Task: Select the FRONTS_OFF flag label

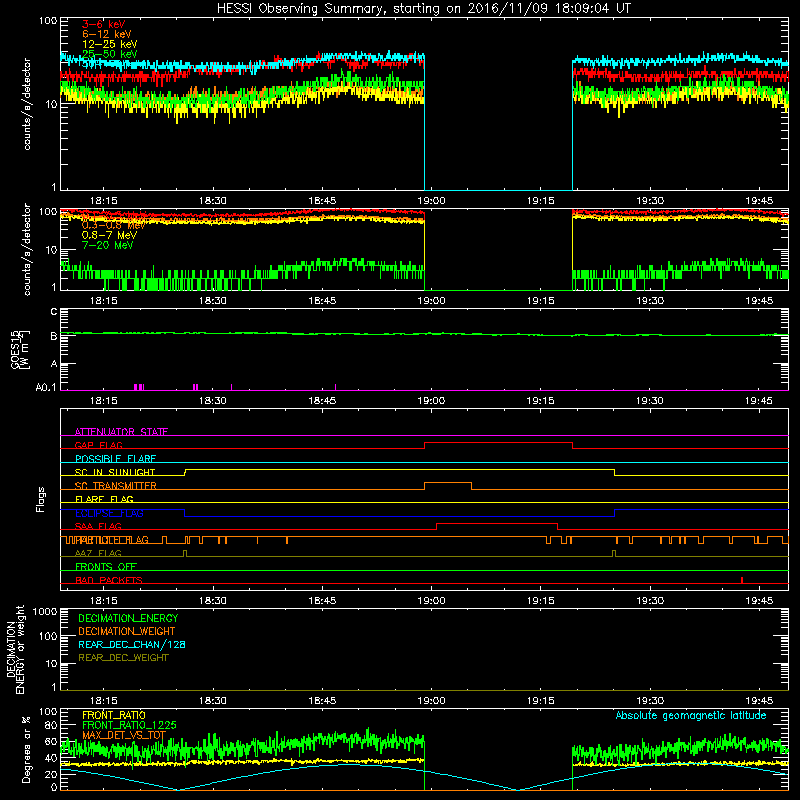Action: tap(106, 567)
